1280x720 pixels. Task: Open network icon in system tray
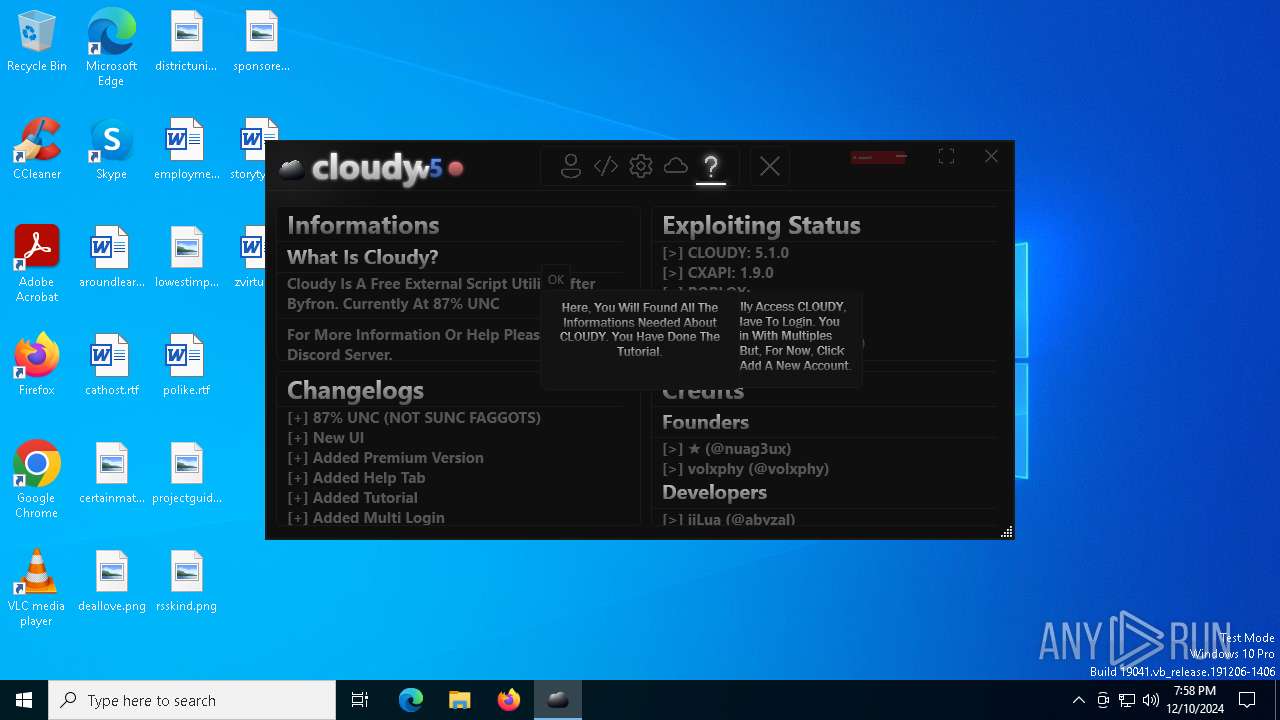pyautogui.click(x=1127, y=700)
